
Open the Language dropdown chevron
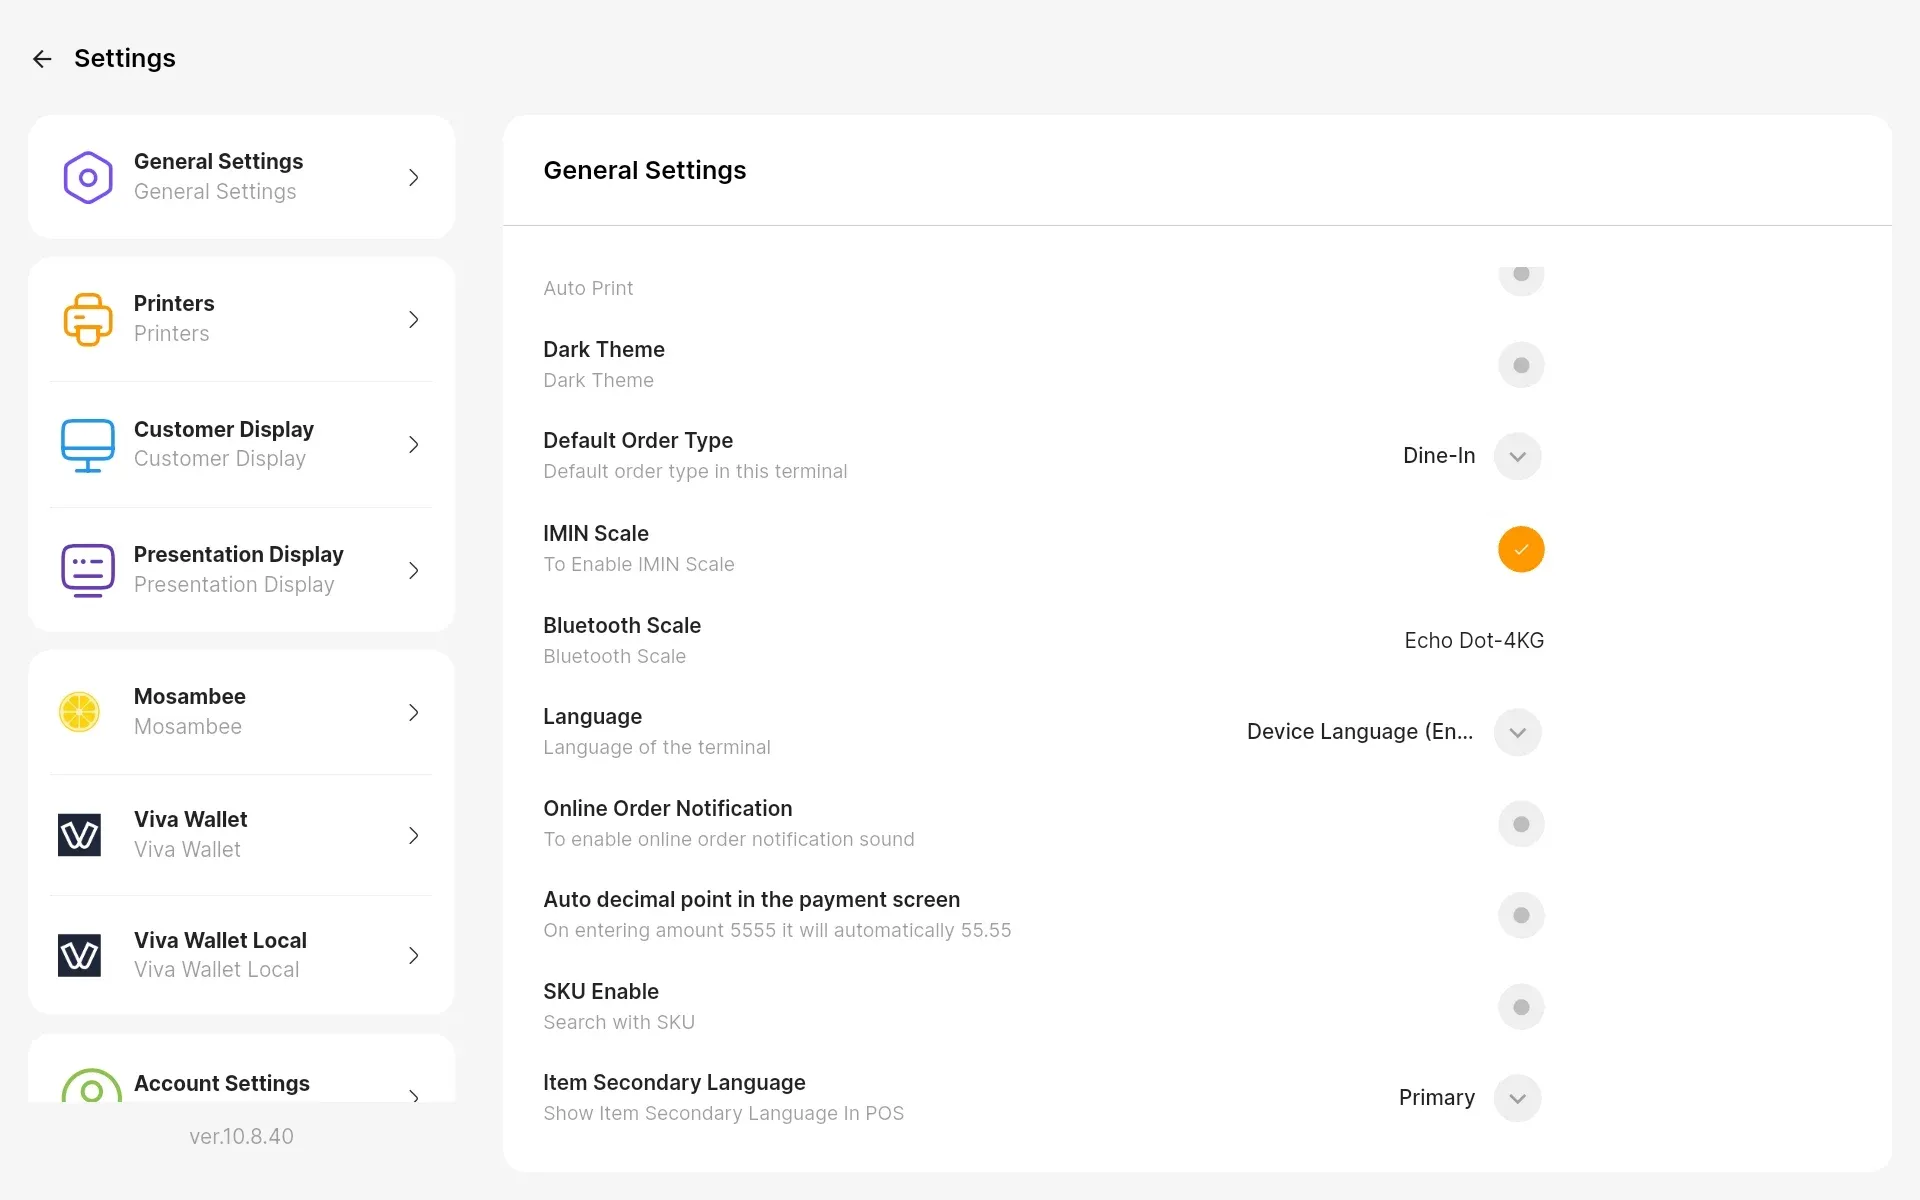click(1517, 732)
